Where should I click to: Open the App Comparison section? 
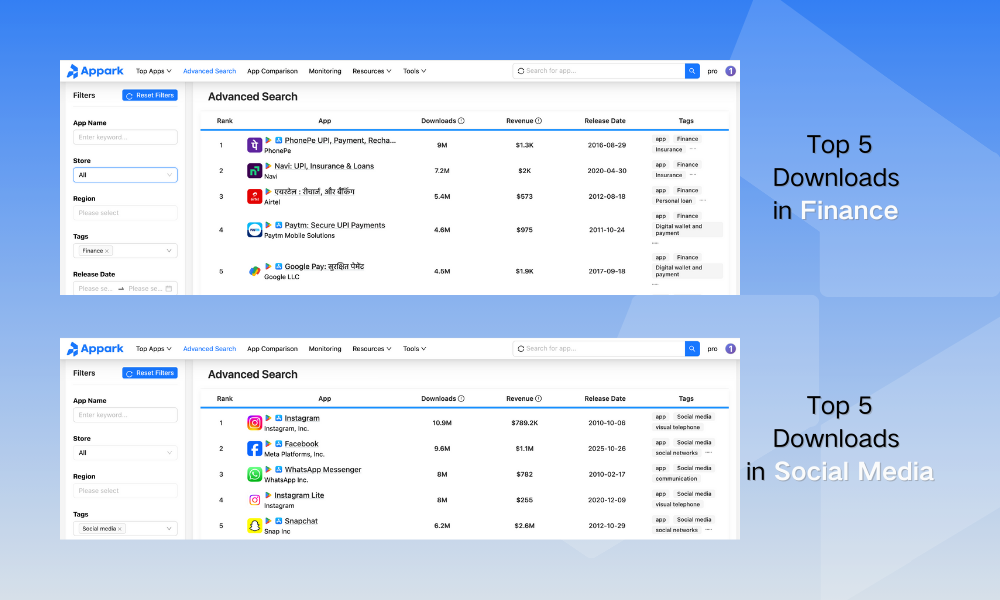272,71
